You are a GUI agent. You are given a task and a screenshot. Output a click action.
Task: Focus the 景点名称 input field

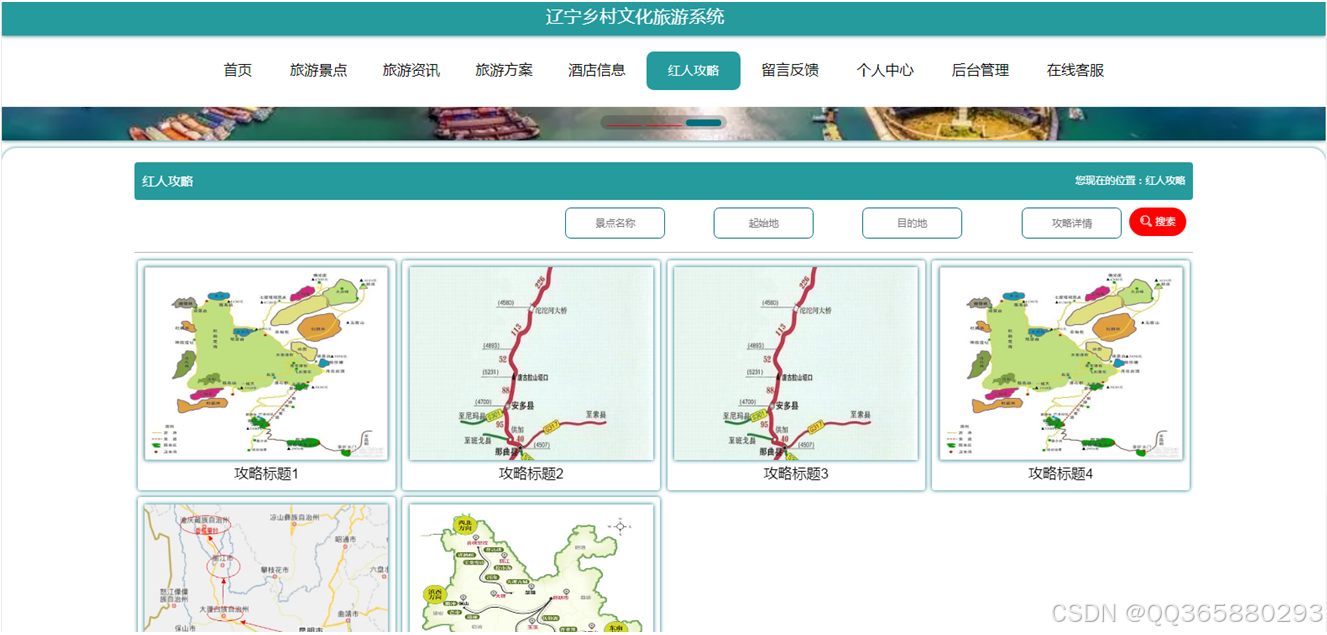click(x=615, y=223)
